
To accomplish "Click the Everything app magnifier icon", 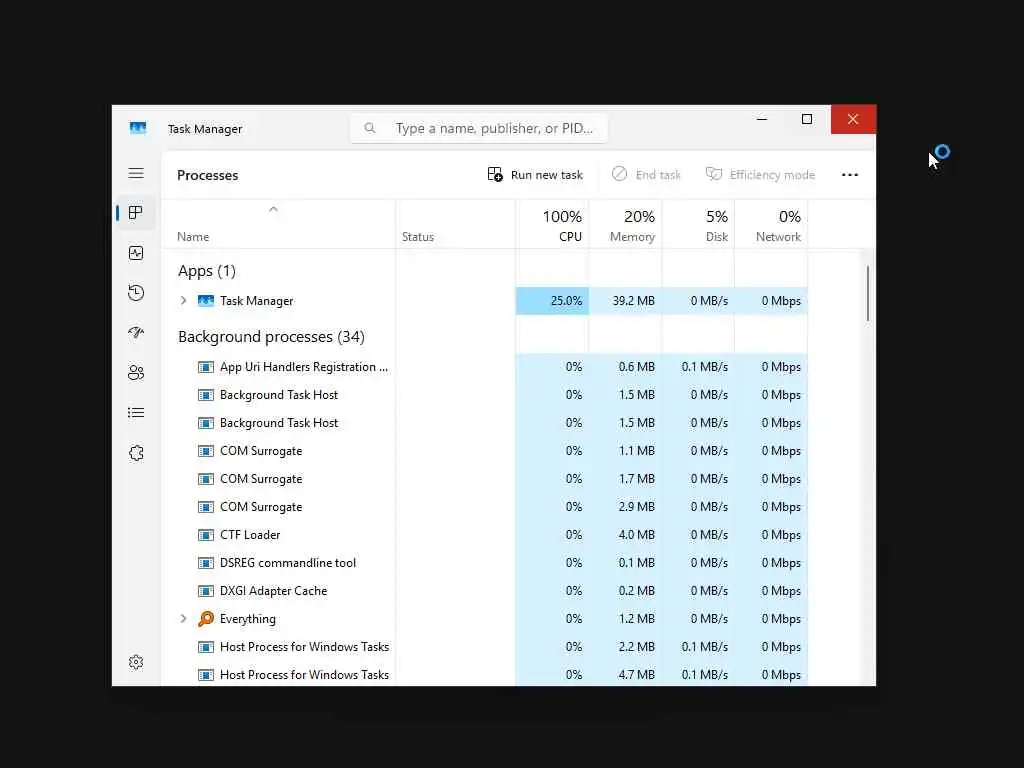I will pos(206,618).
